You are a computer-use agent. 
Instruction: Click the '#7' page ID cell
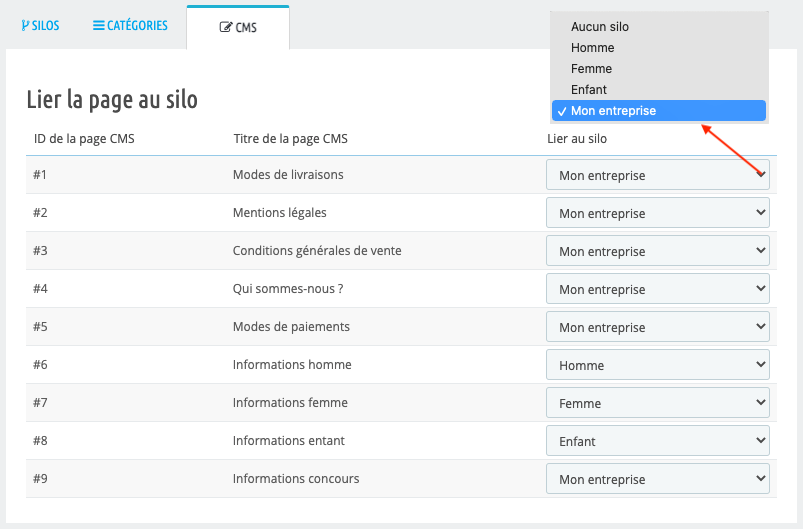tap(40, 403)
